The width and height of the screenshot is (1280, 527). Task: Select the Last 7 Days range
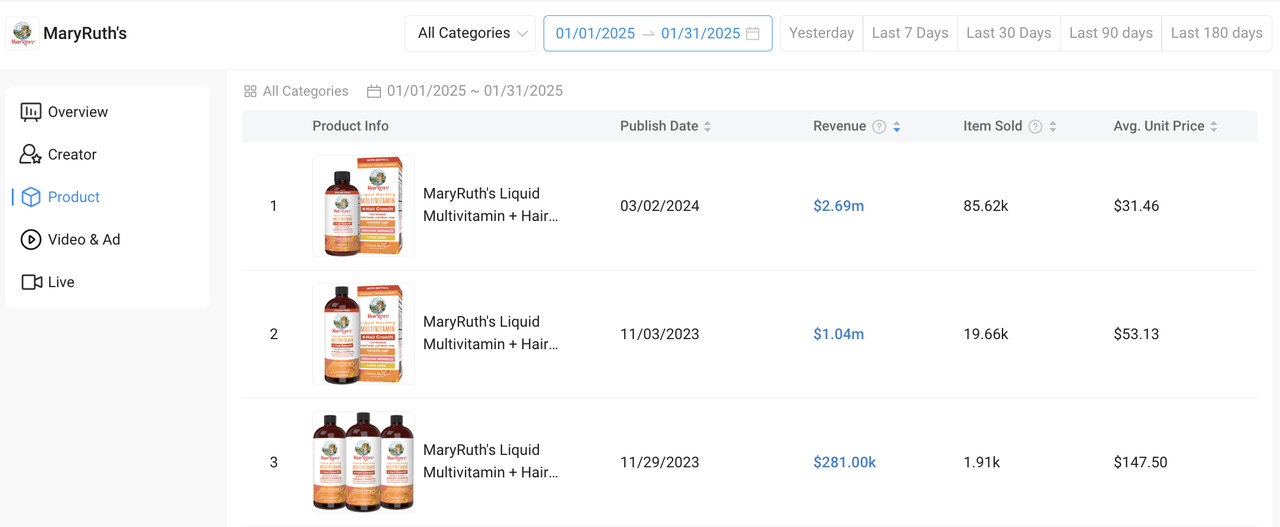coord(910,33)
